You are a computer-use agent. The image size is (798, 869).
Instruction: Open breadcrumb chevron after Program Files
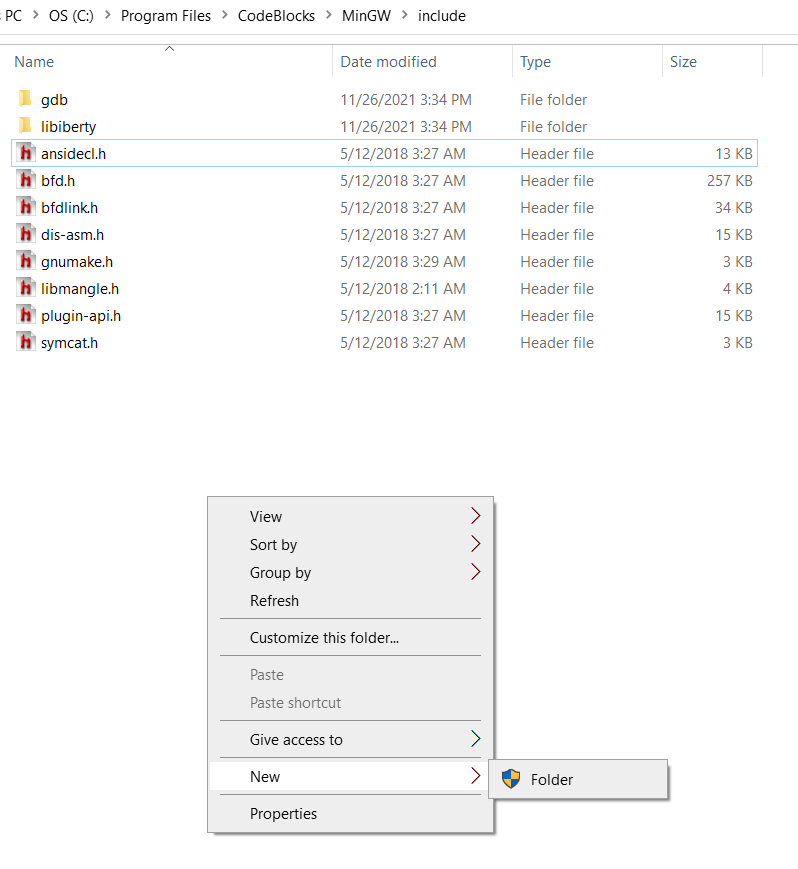224,16
